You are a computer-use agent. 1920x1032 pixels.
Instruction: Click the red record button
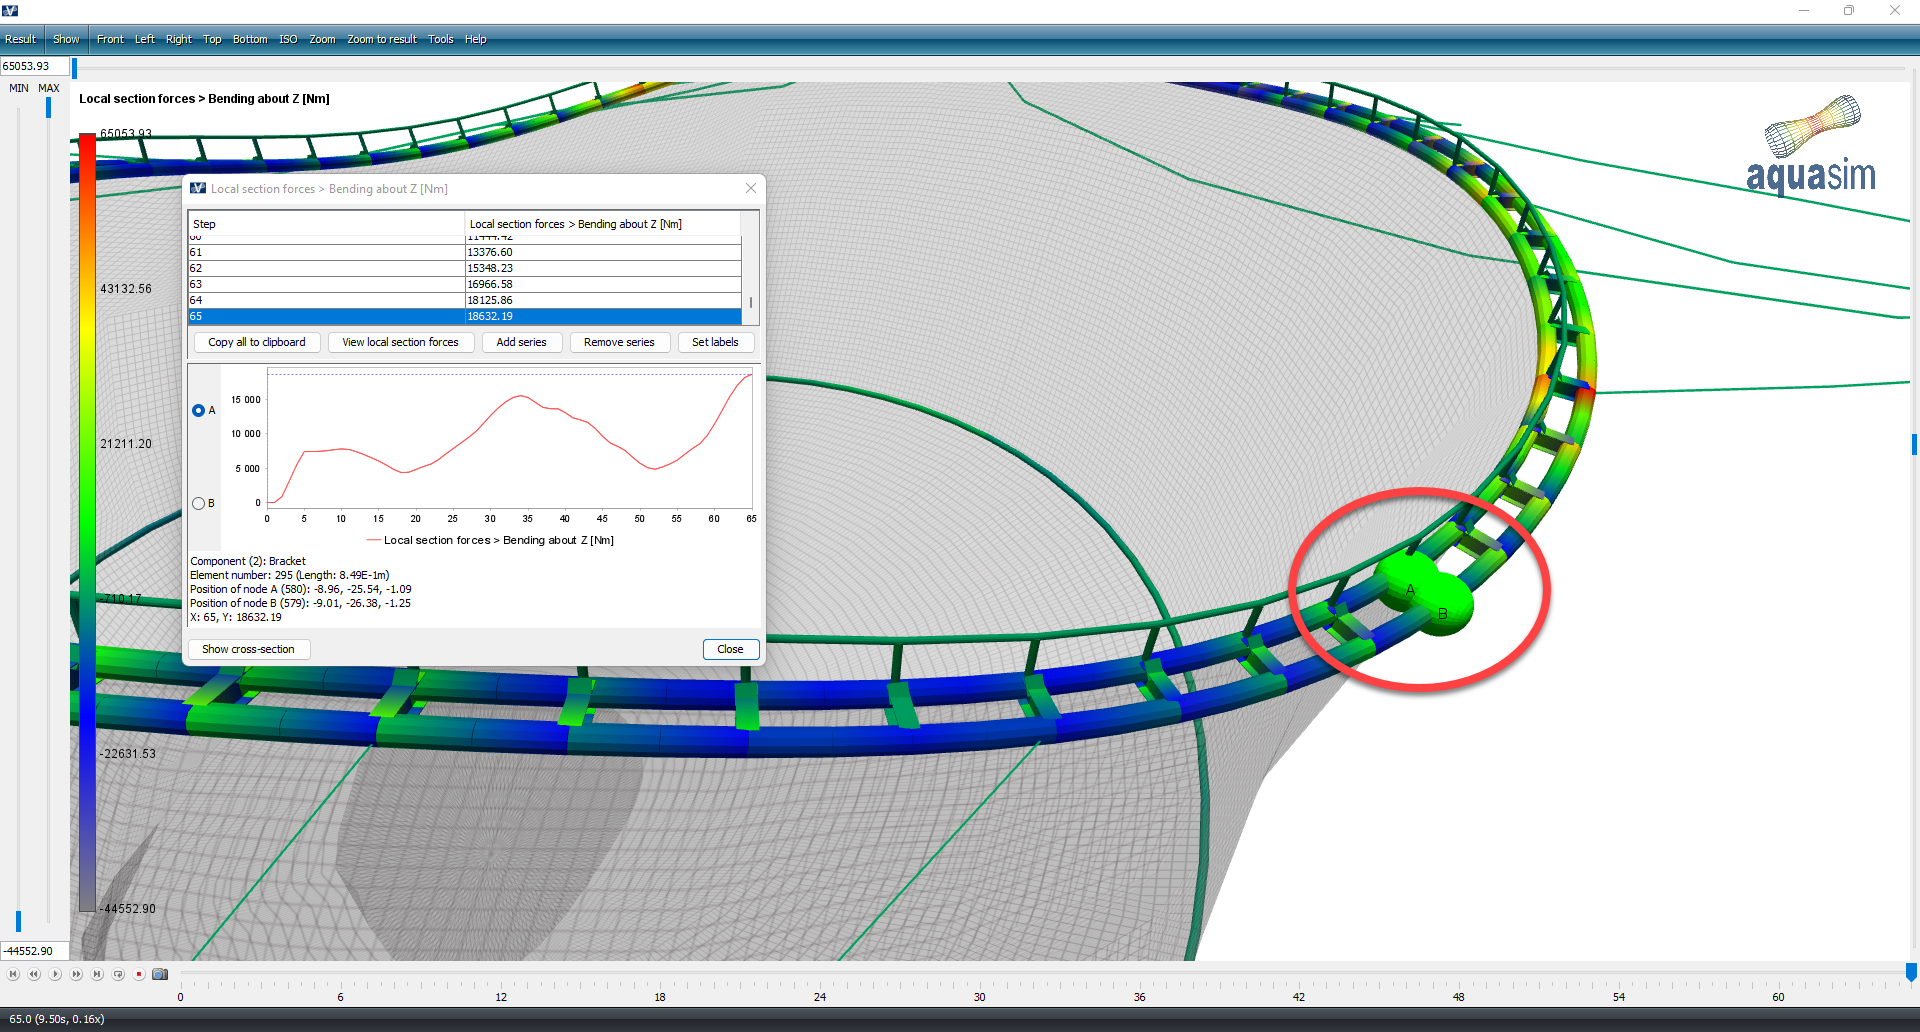click(x=139, y=974)
